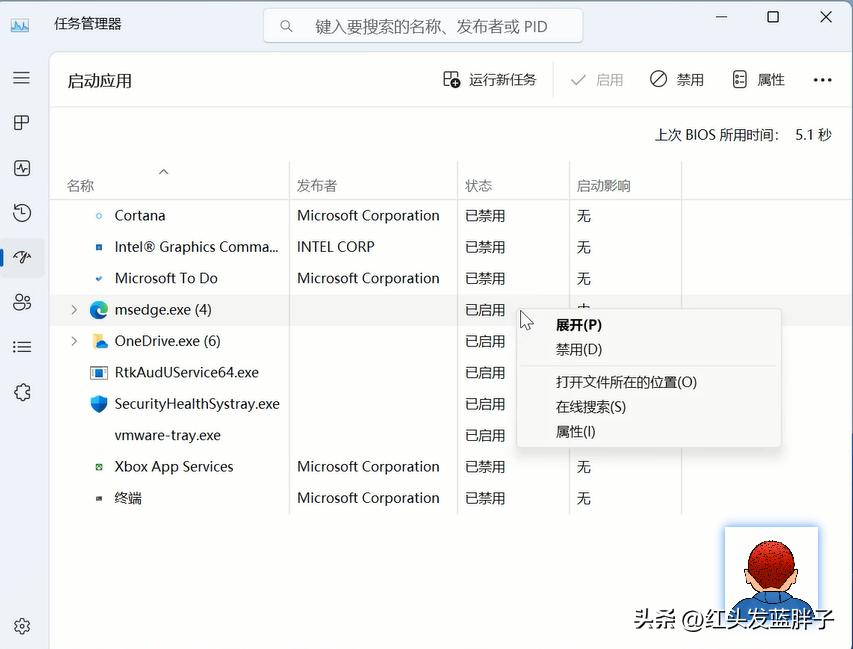Open the Details panel in the sidebar

[22, 346]
